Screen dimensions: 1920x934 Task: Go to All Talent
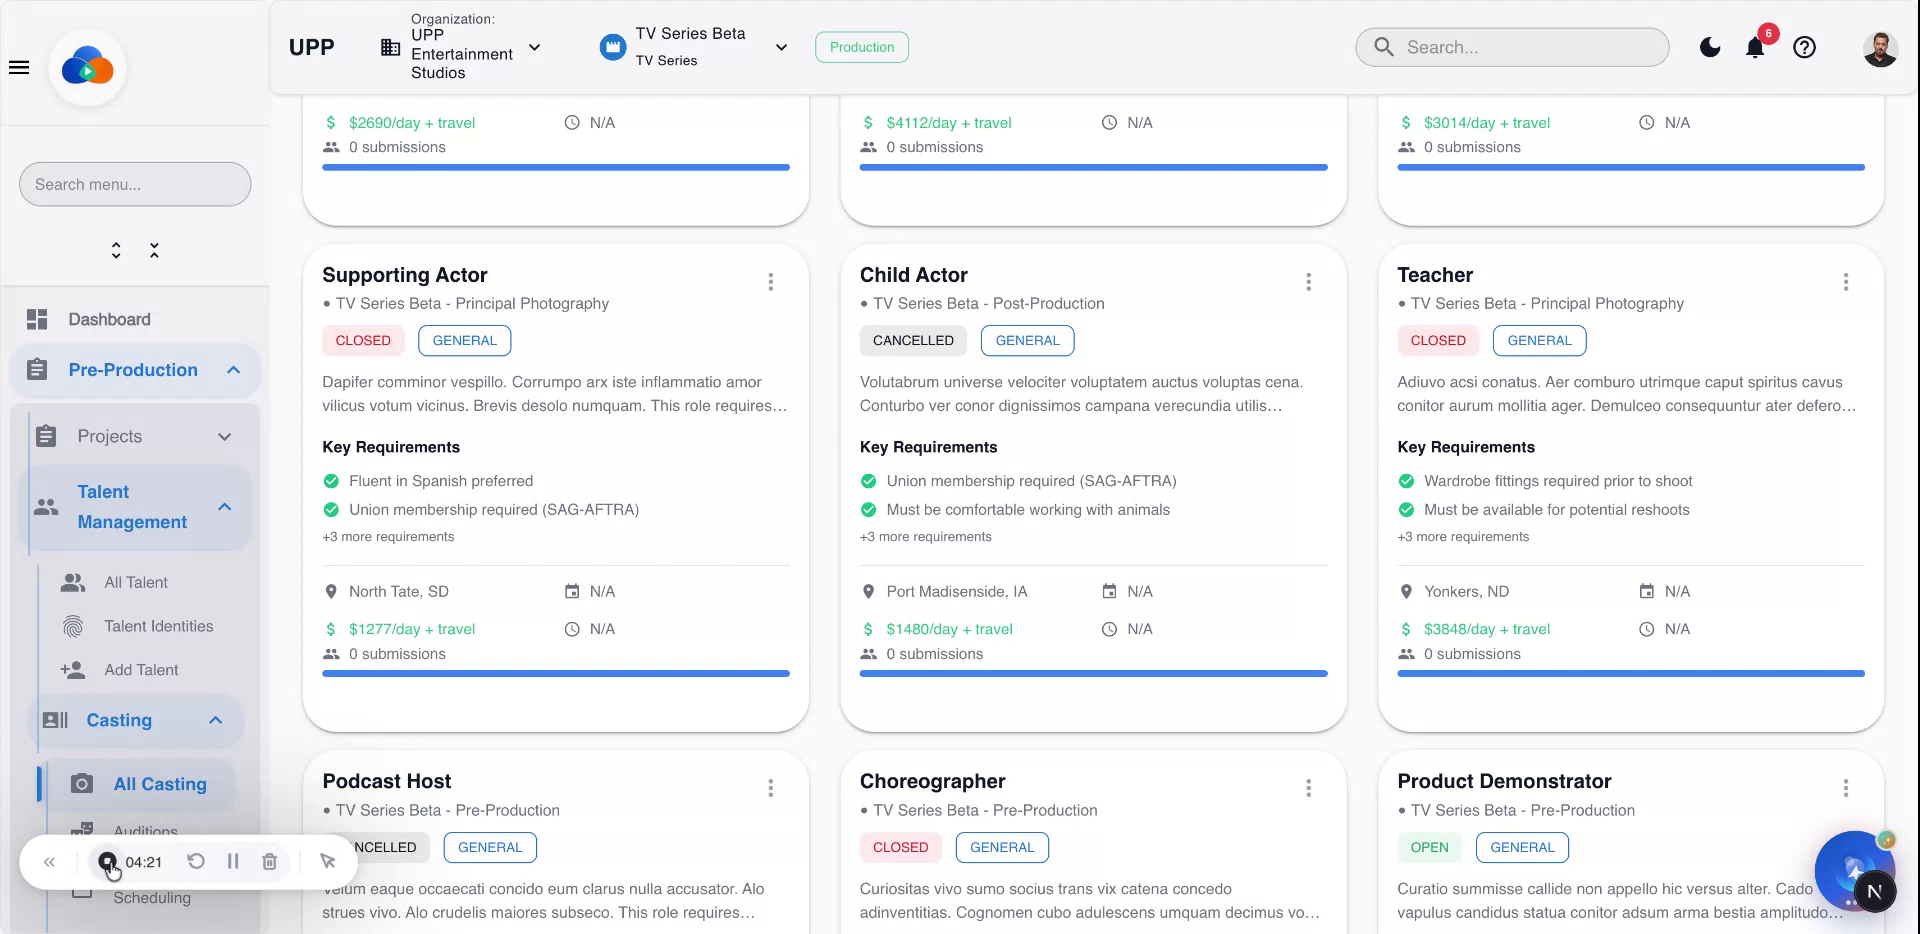tap(136, 582)
